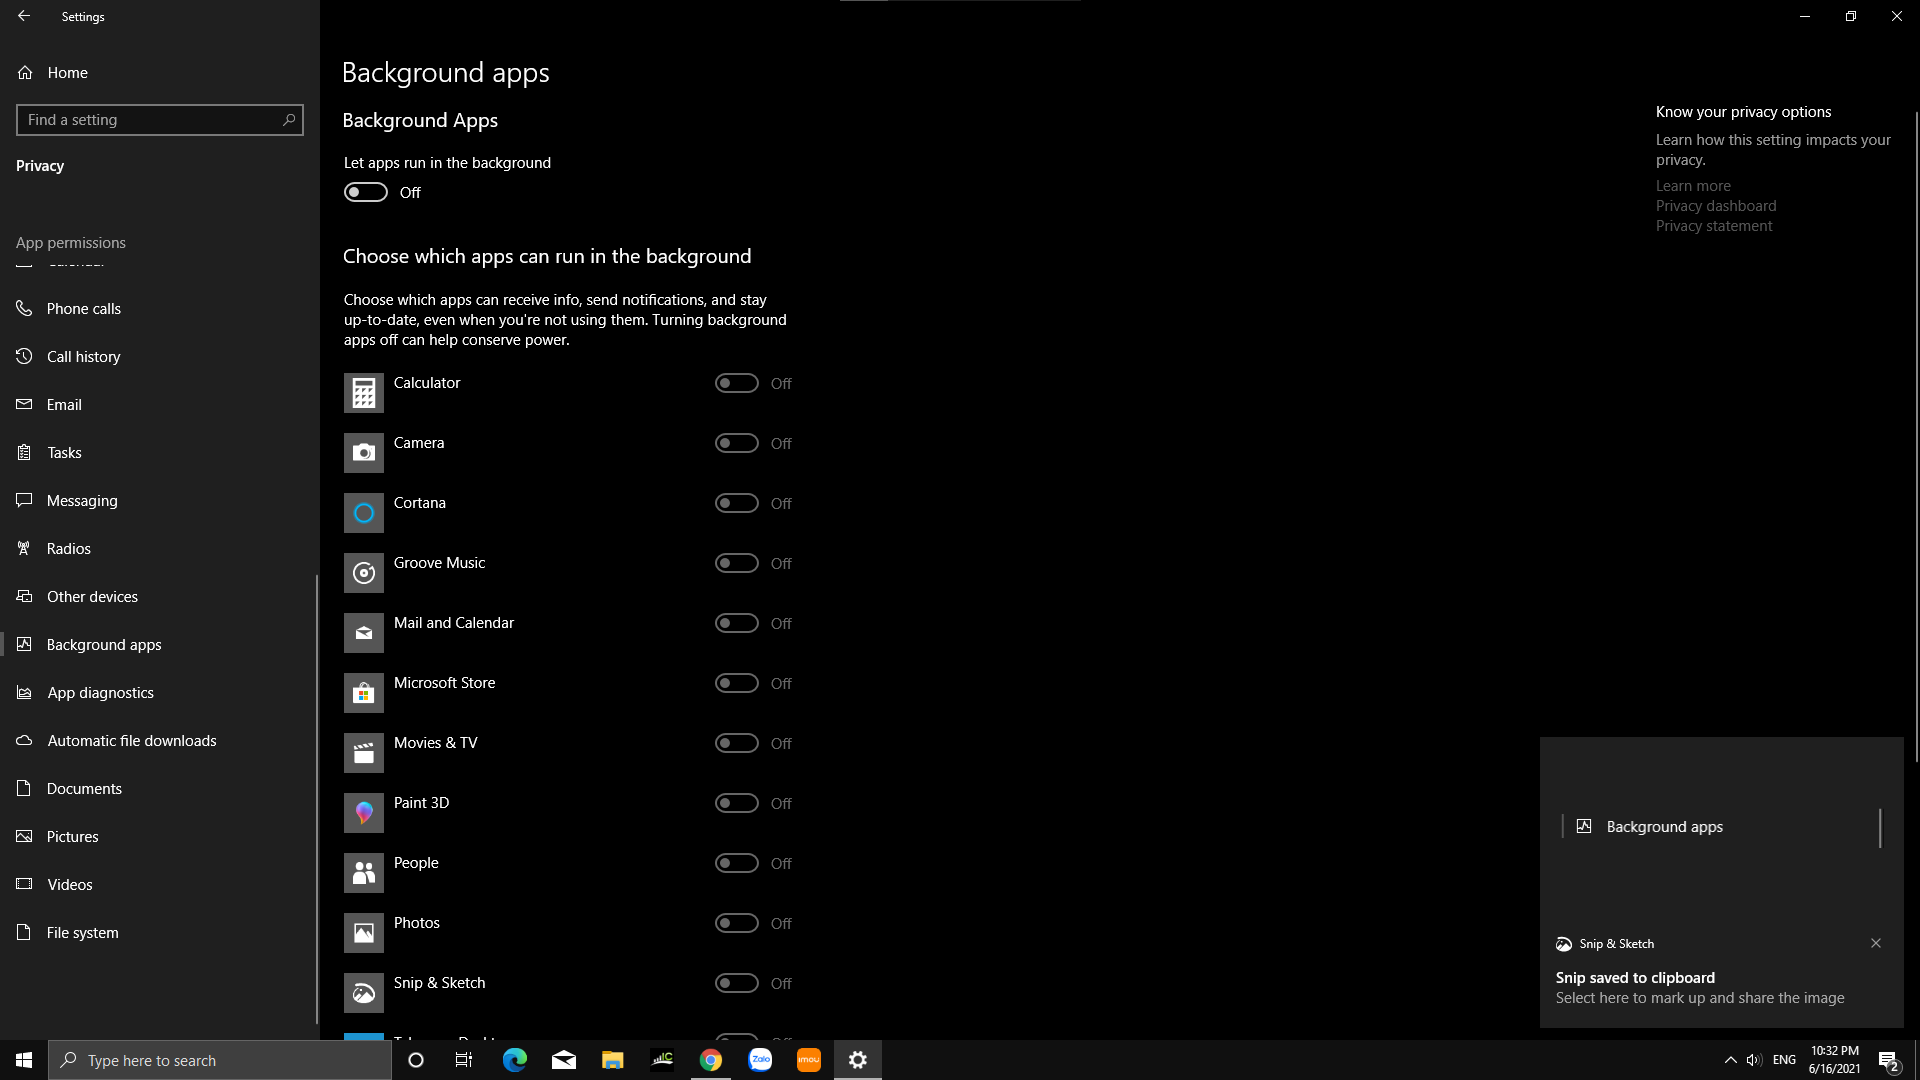Click the Paint 3D app icon
This screenshot has width=1920, height=1080.
coord(364,813)
